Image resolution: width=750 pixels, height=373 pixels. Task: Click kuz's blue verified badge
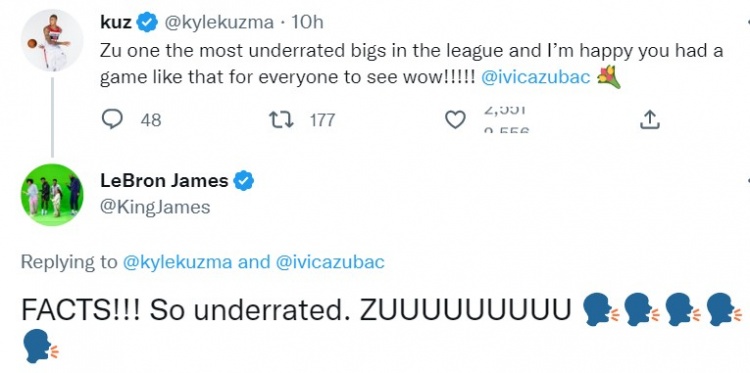[148, 22]
